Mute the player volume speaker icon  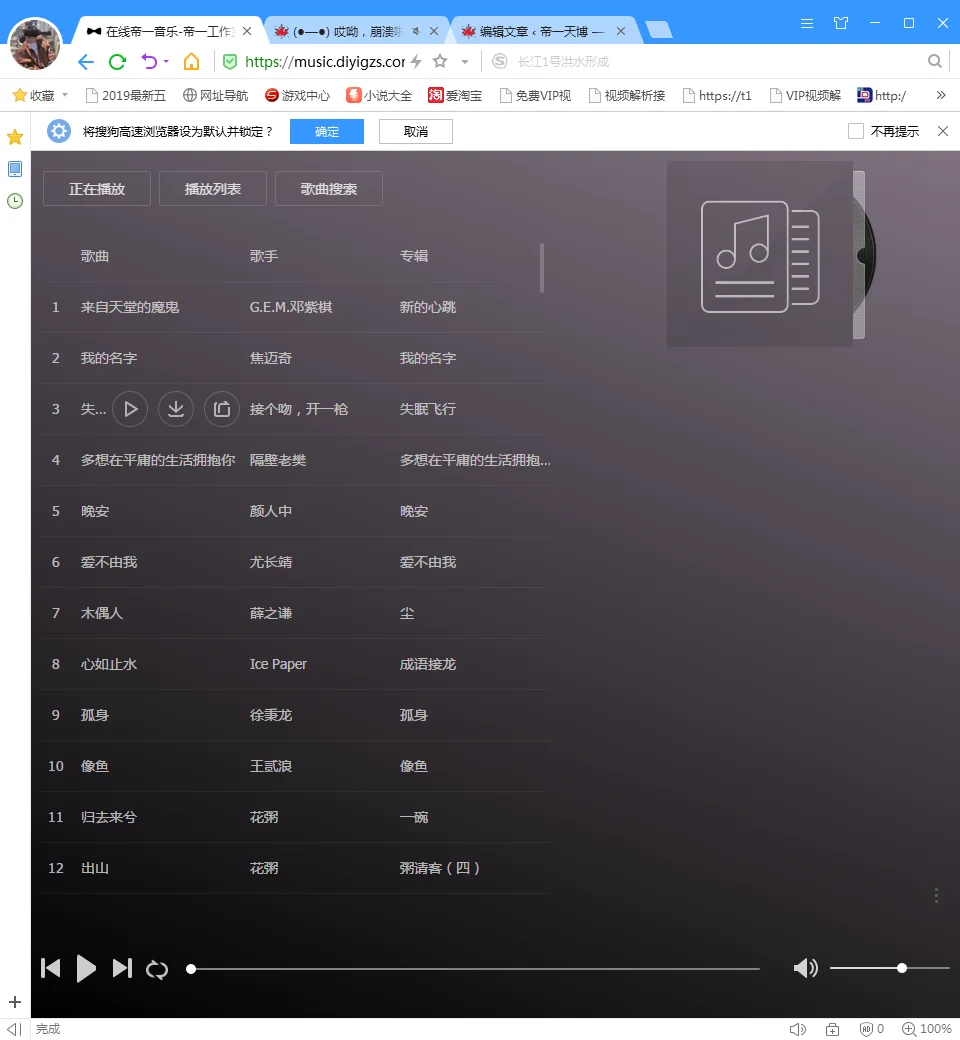(805, 968)
